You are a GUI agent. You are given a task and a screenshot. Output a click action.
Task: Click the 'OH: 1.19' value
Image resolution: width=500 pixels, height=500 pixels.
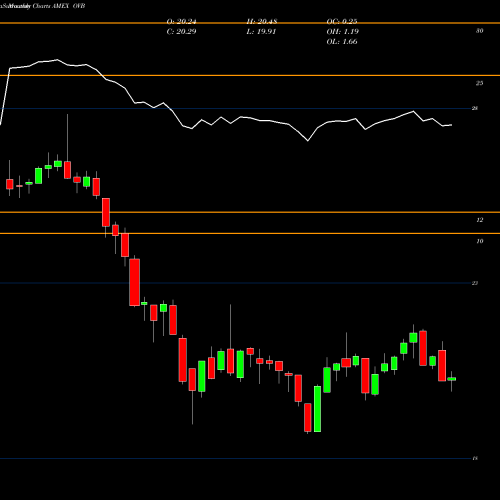[342, 32]
